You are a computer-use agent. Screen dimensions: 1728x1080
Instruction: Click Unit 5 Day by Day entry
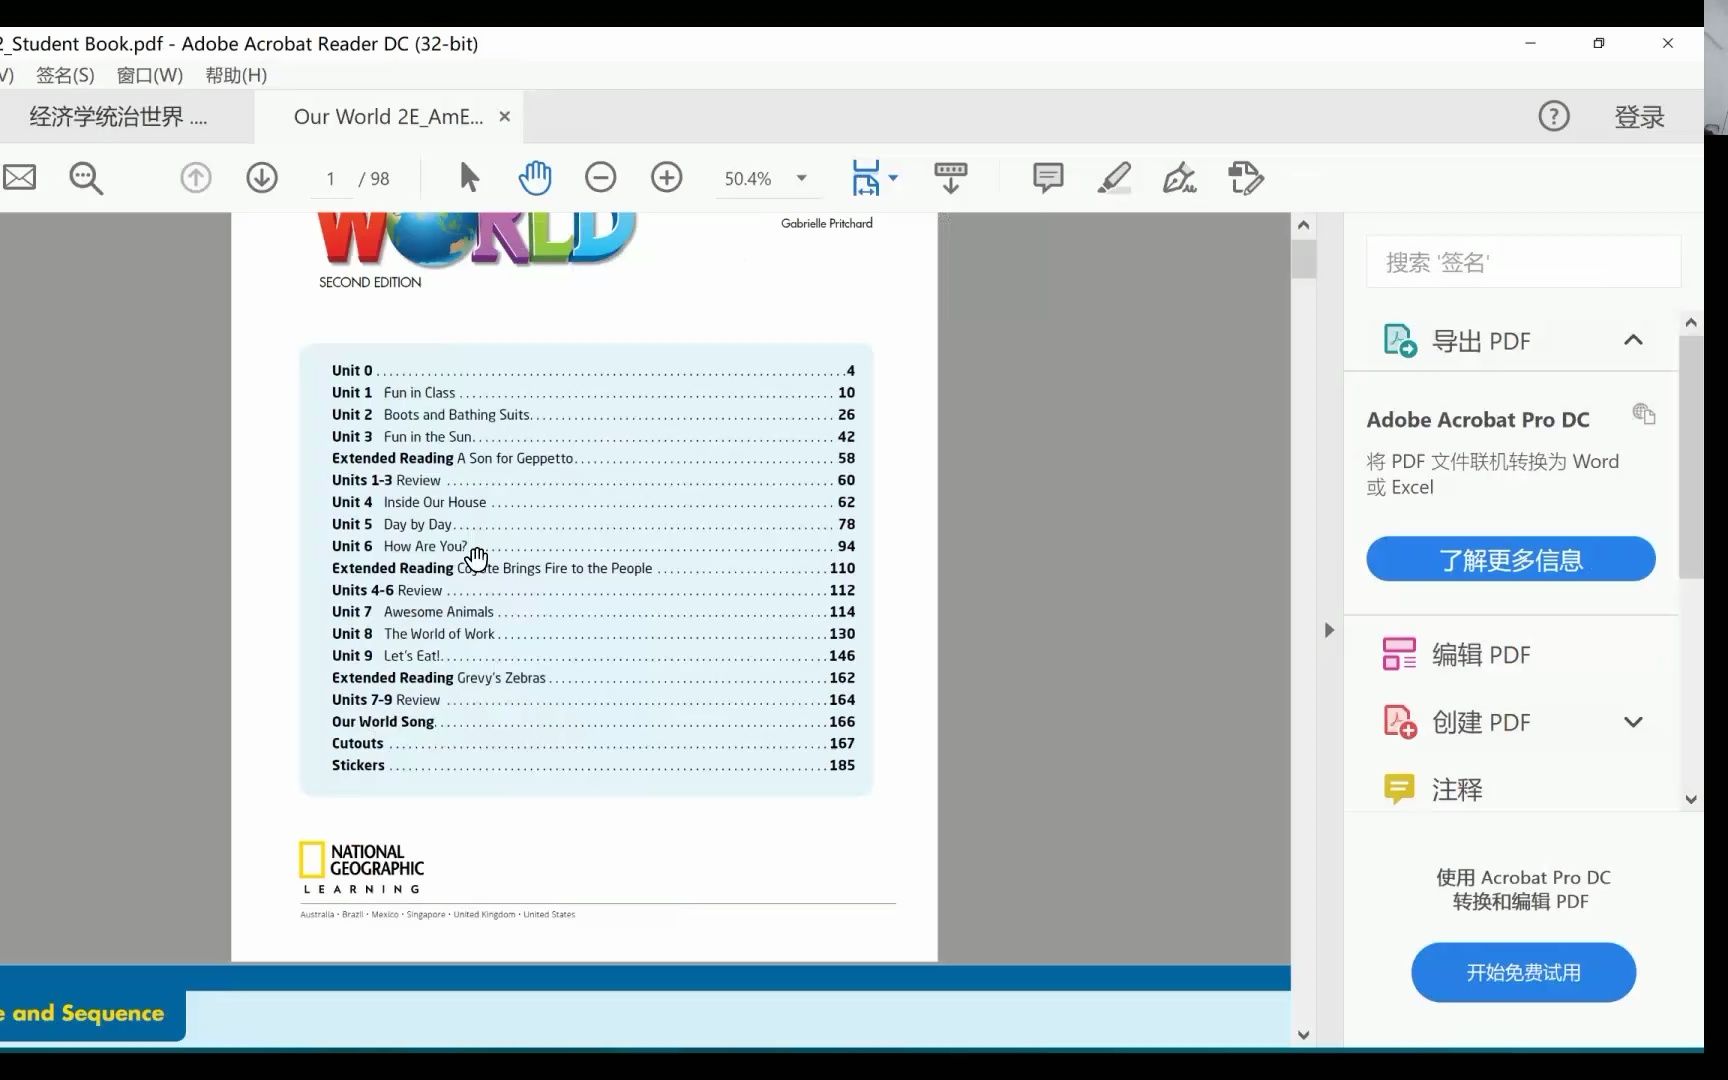pos(593,524)
